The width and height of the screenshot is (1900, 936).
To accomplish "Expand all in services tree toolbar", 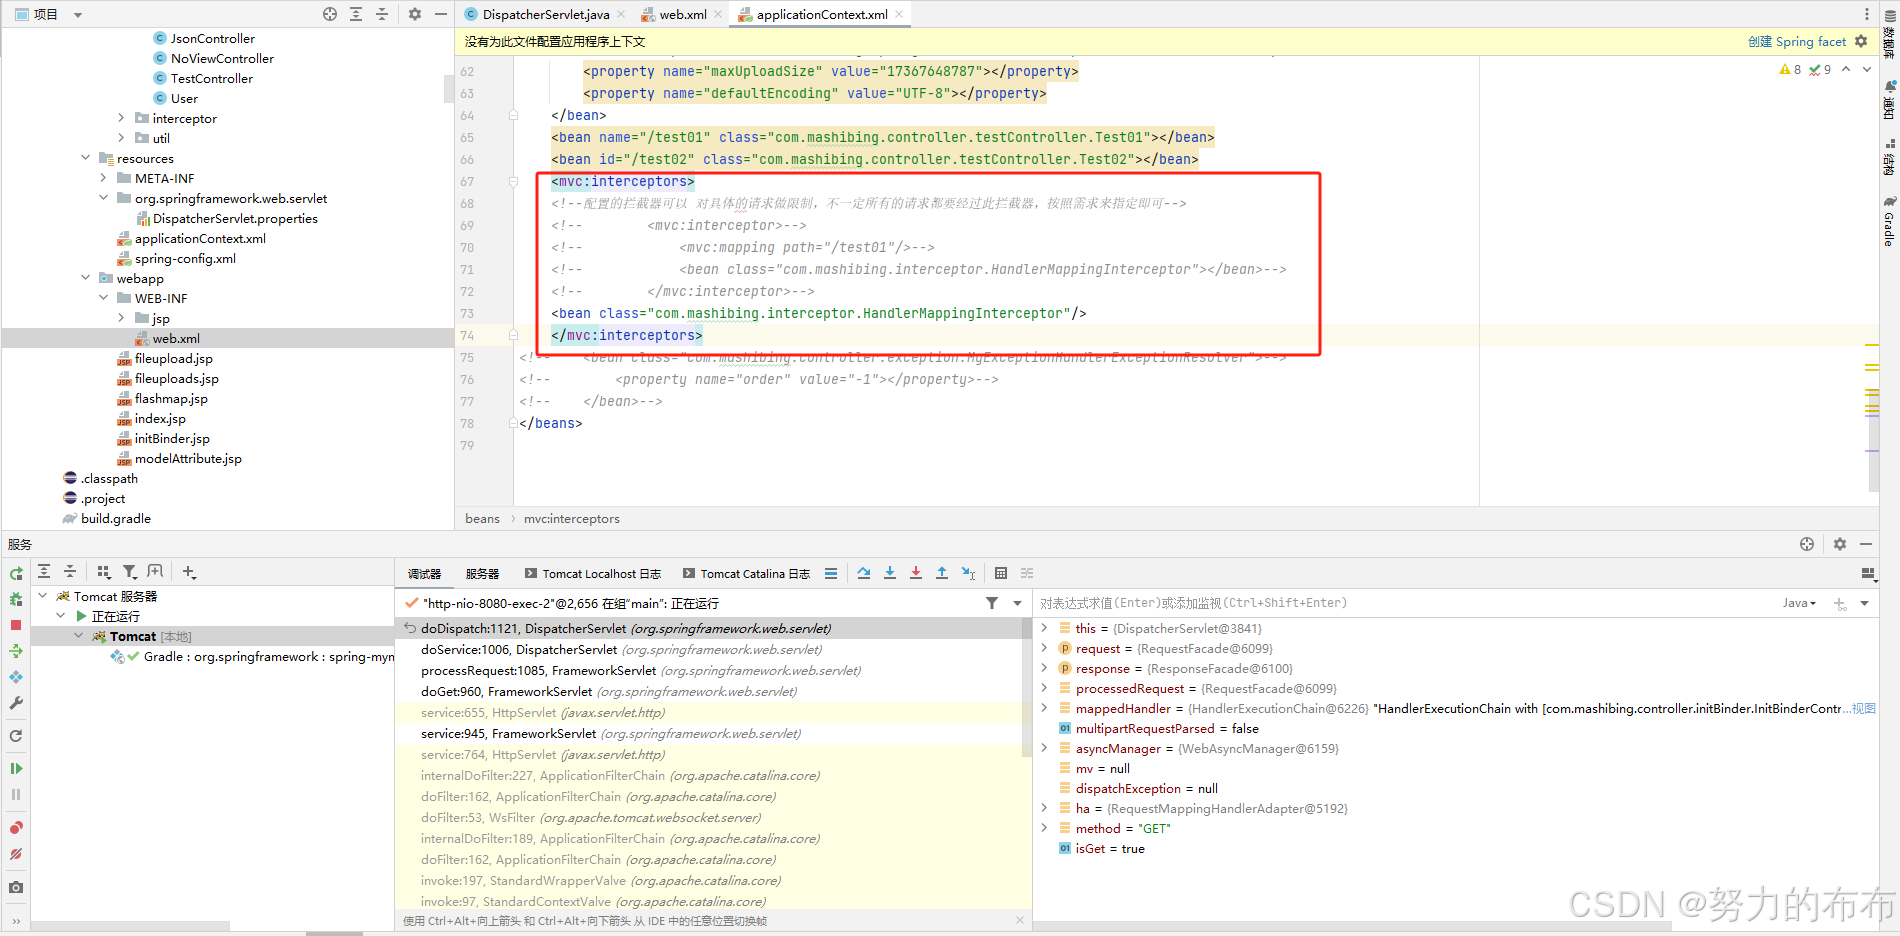I will (x=44, y=571).
